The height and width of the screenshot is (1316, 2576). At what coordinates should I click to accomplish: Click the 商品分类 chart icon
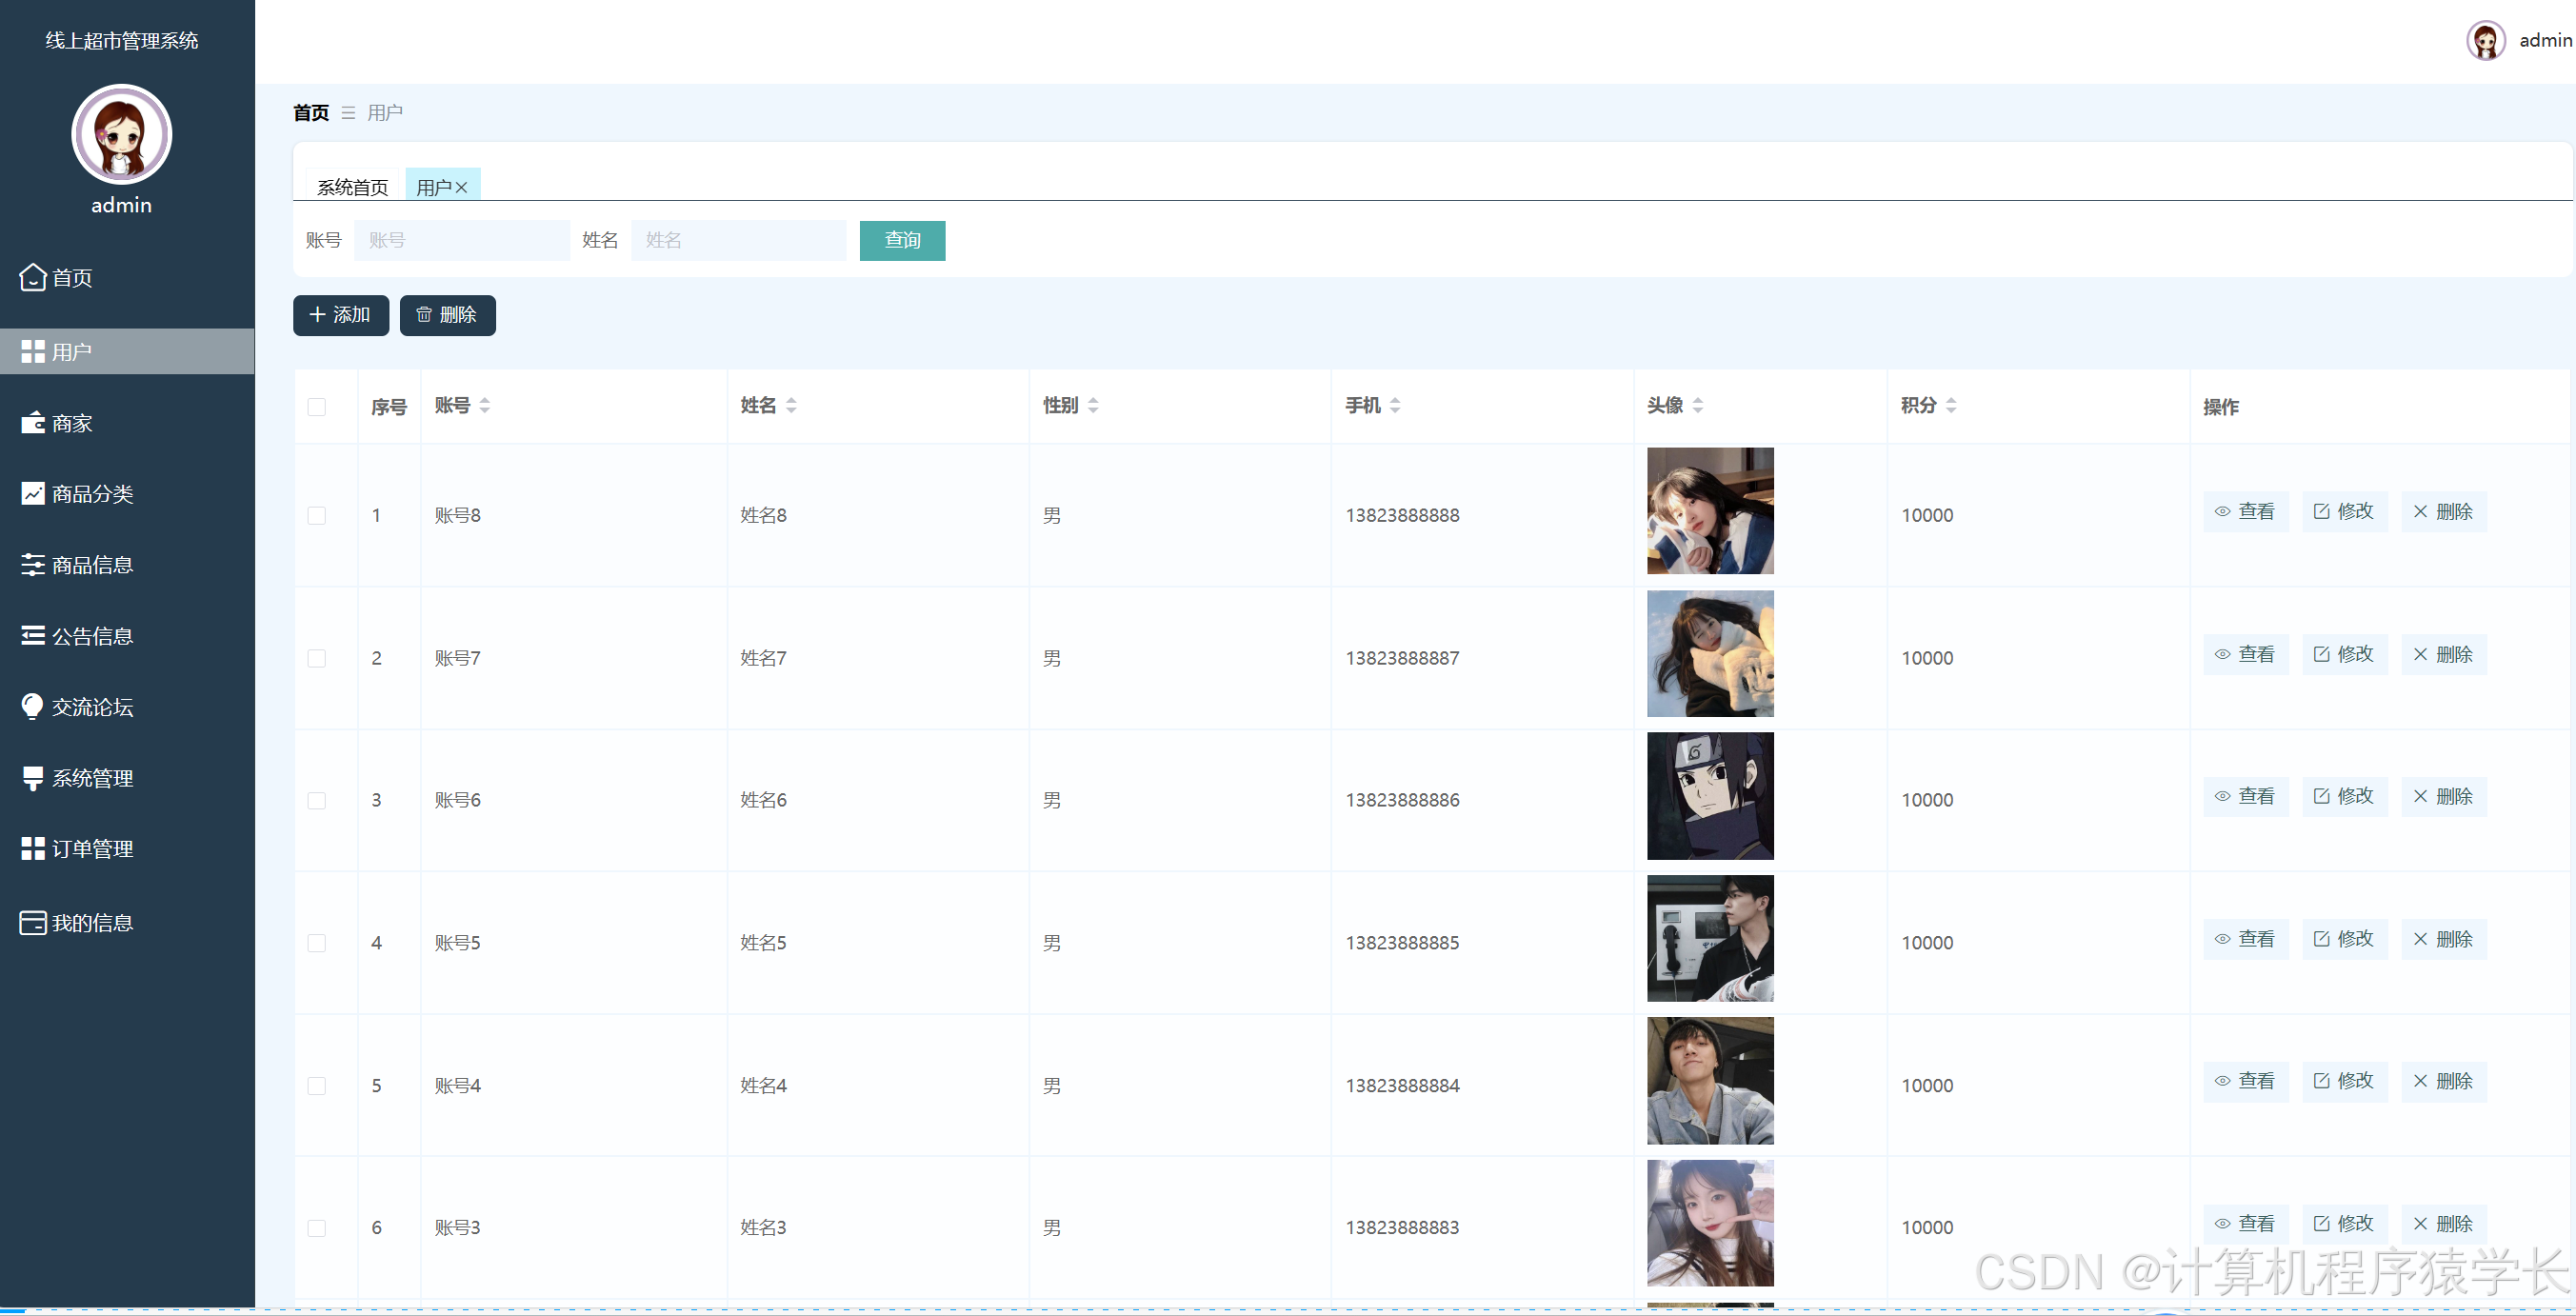(x=33, y=493)
